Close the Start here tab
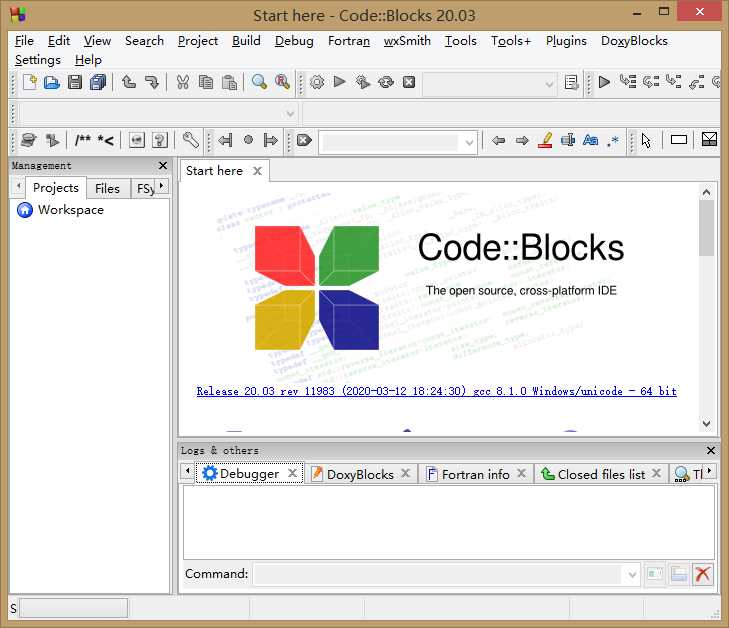729x628 pixels. [x=257, y=171]
